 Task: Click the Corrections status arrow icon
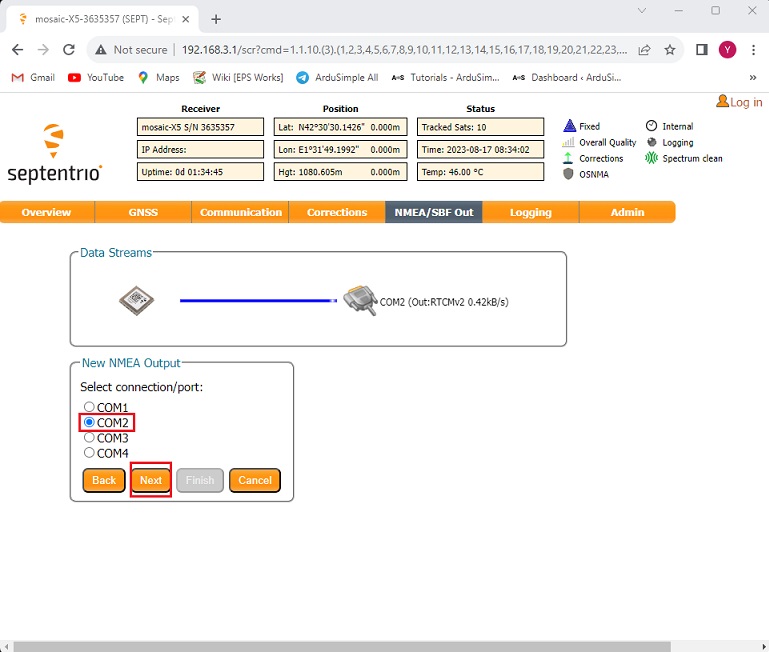point(570,158)
